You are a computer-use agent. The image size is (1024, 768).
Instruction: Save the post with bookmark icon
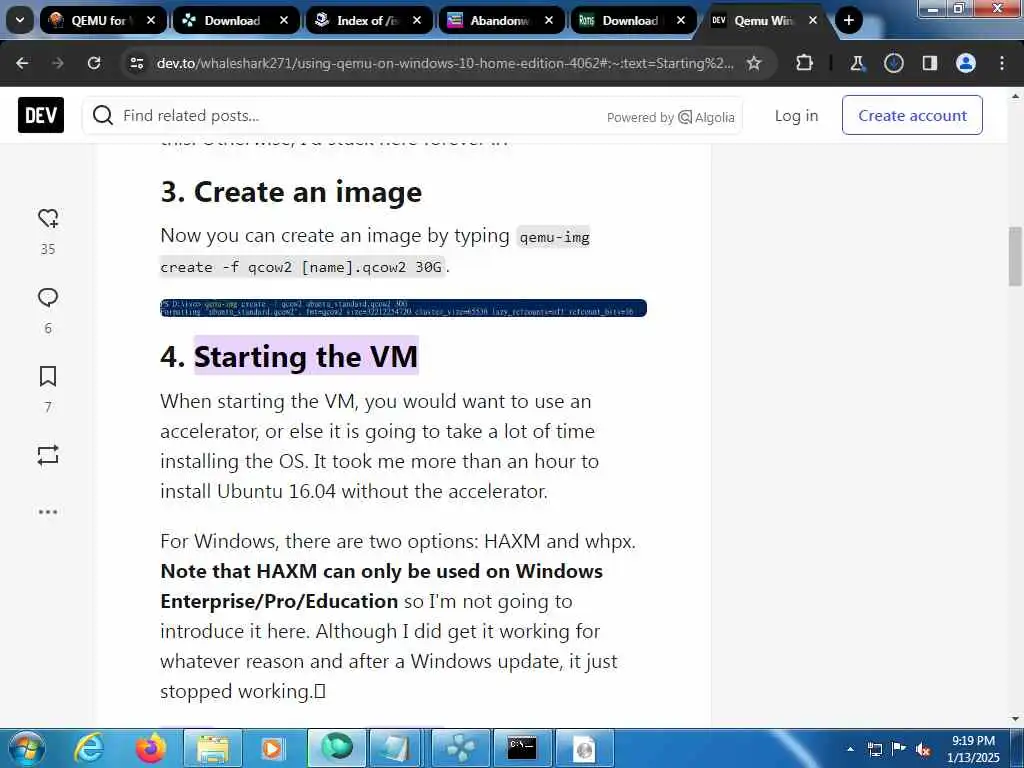[x=48, y=376]
